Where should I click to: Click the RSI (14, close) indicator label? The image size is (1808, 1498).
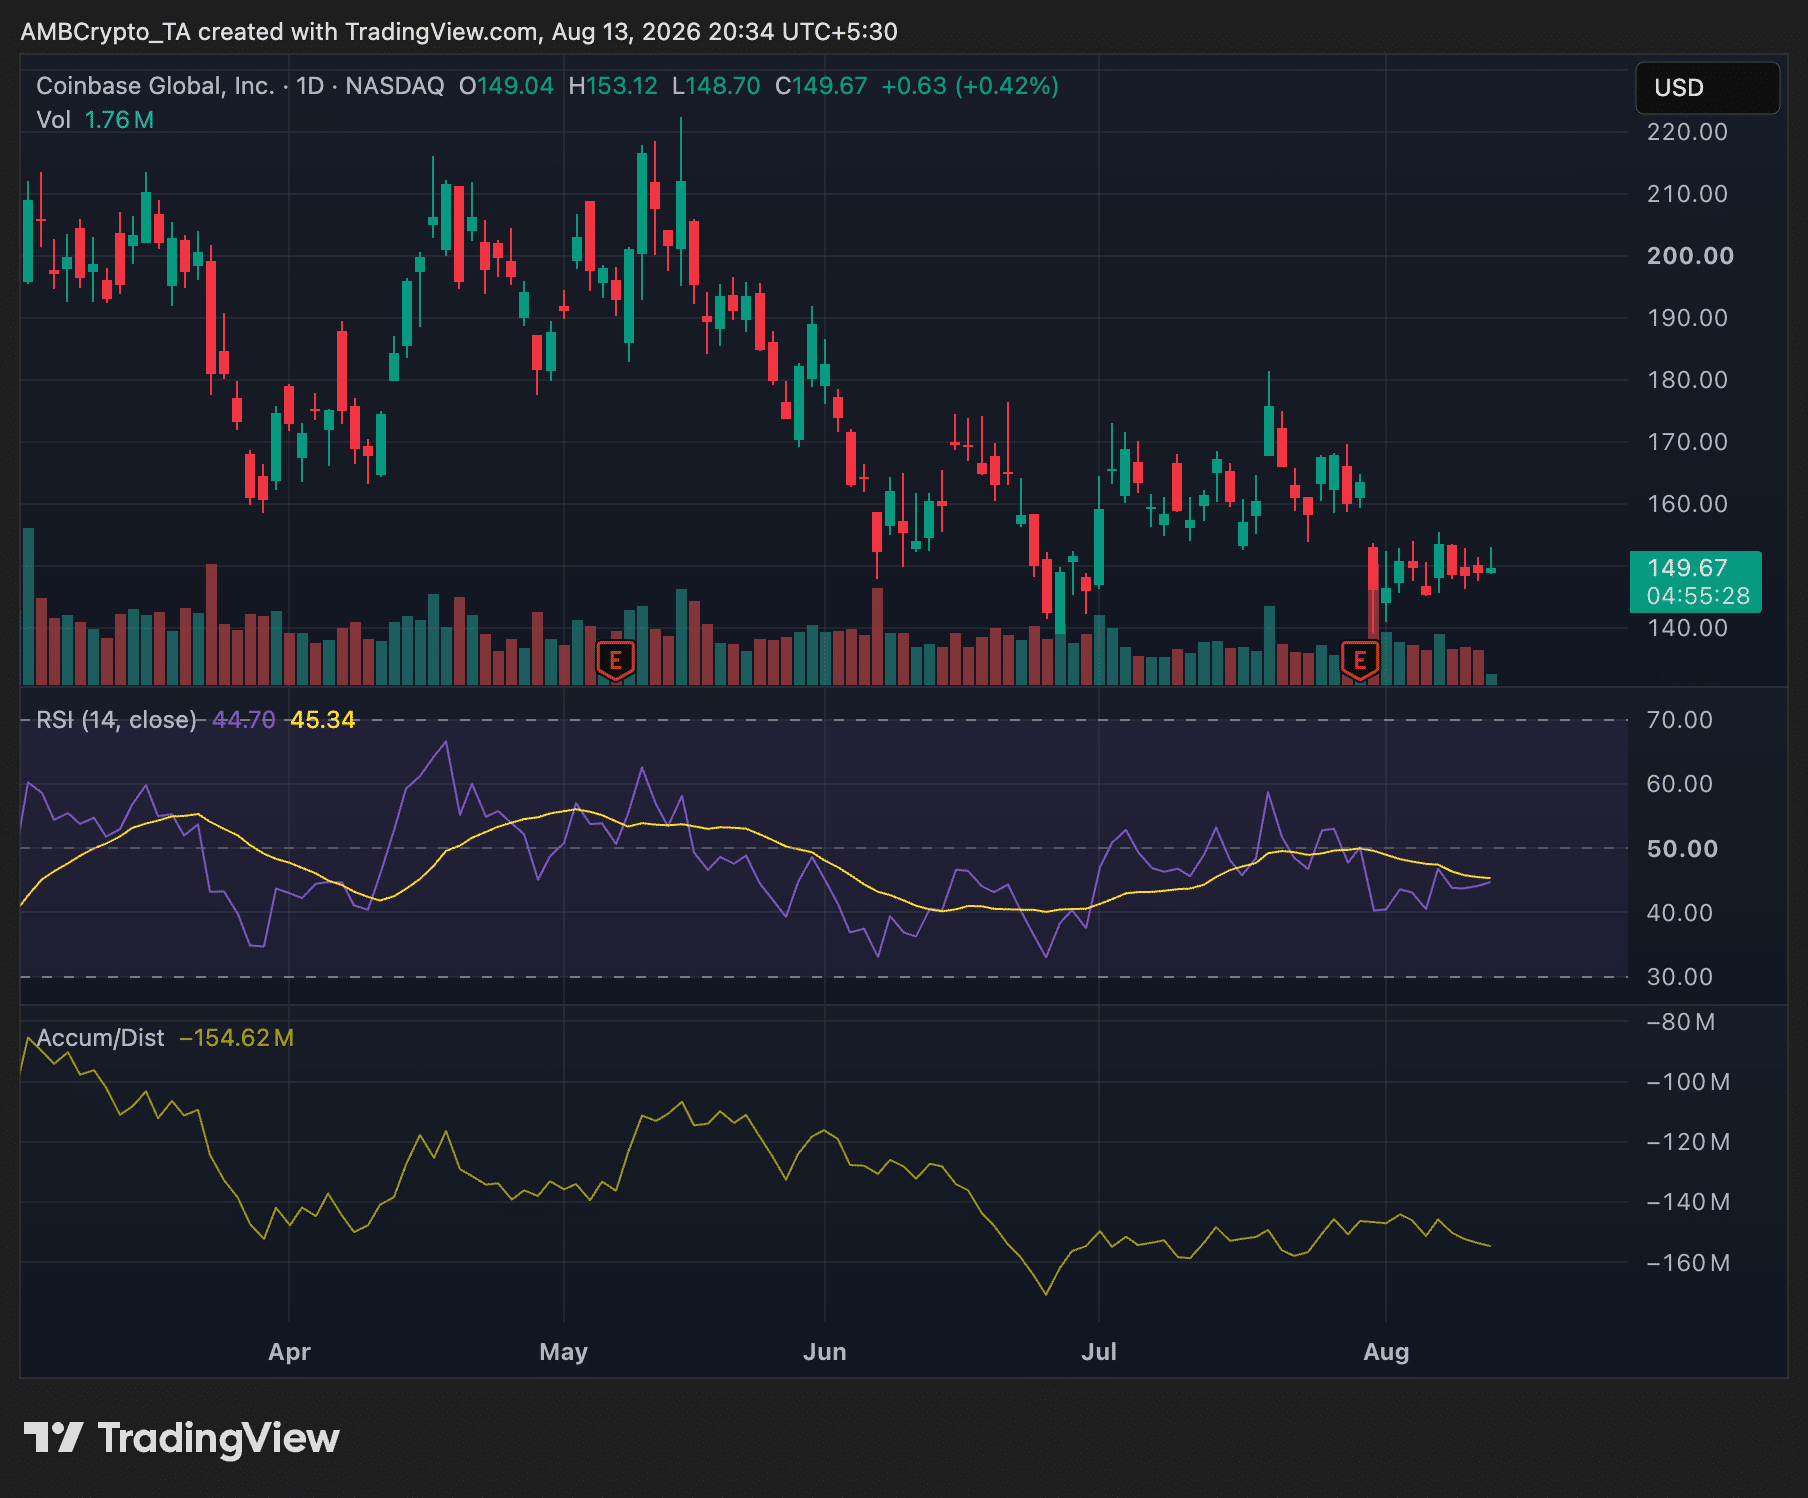click(x=116, y=720)
